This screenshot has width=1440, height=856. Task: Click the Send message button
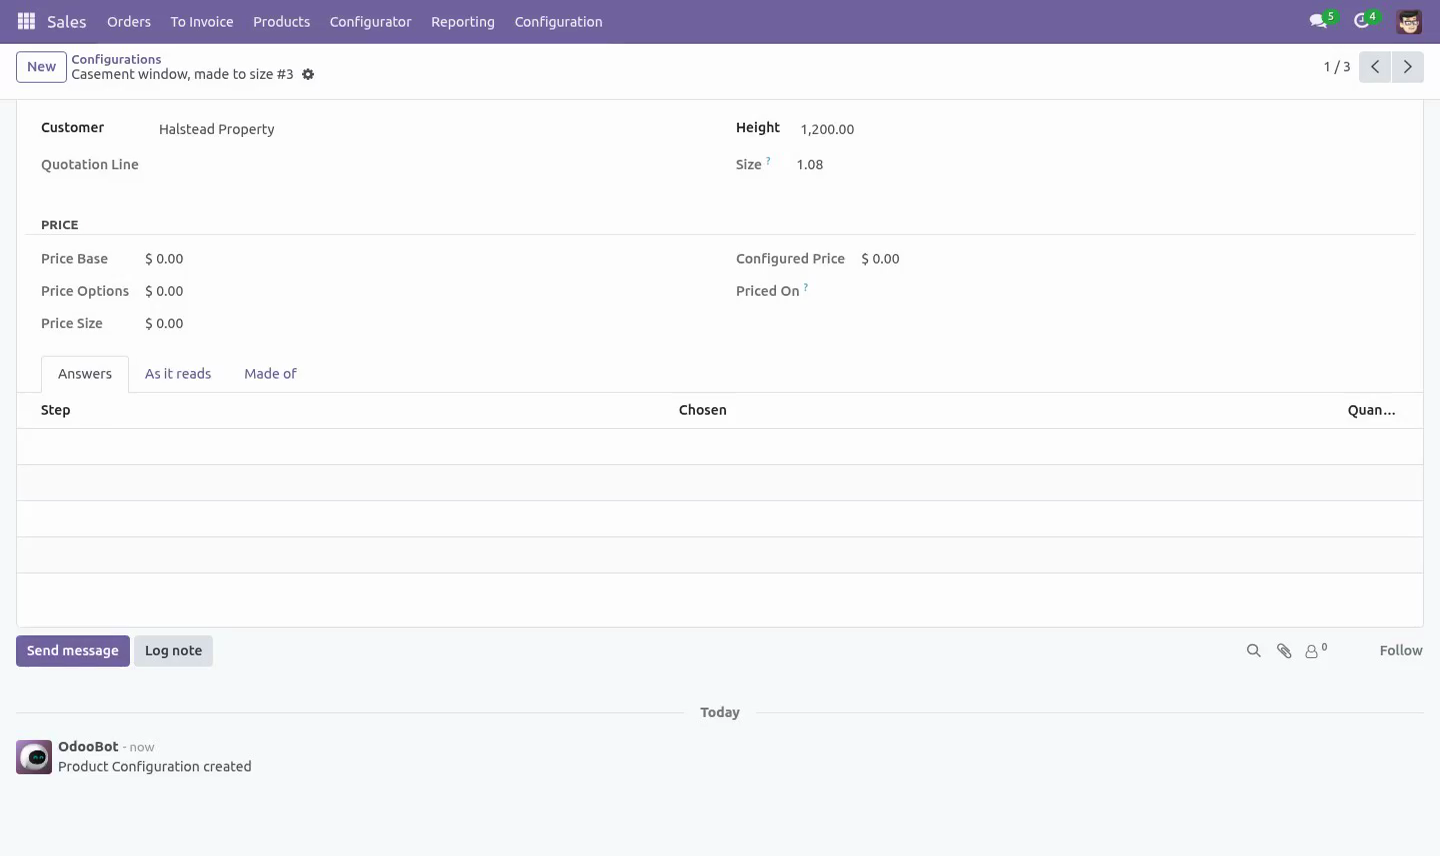73,651
